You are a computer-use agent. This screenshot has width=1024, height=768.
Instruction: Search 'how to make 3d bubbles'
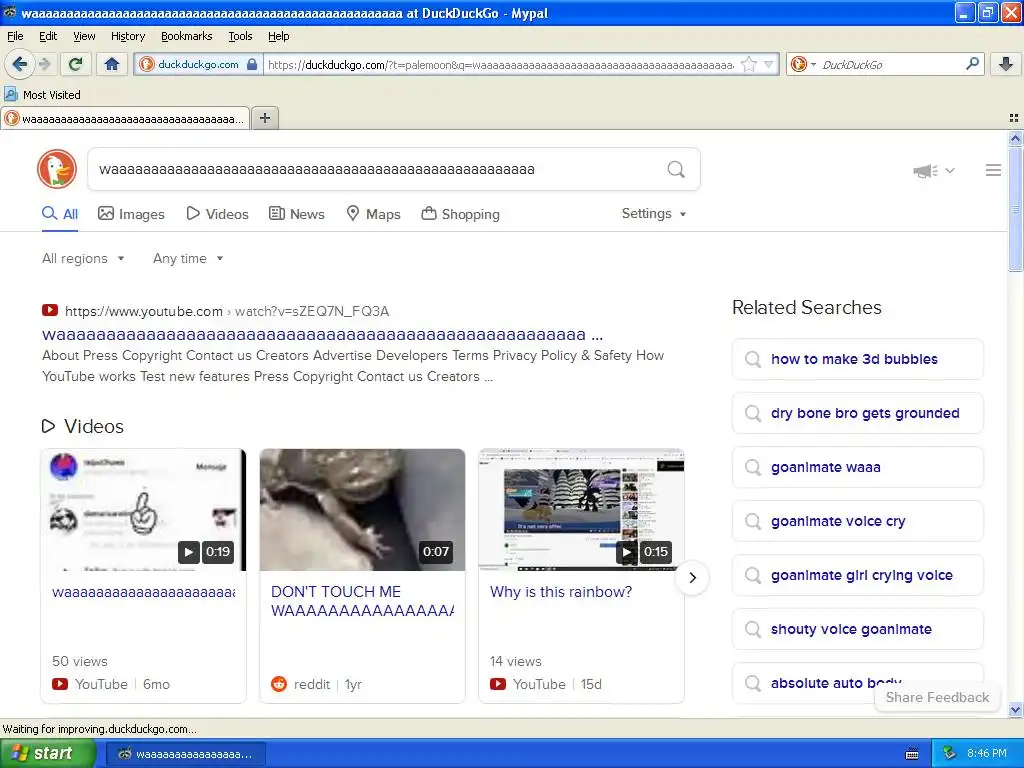click(x=857, y=359)
